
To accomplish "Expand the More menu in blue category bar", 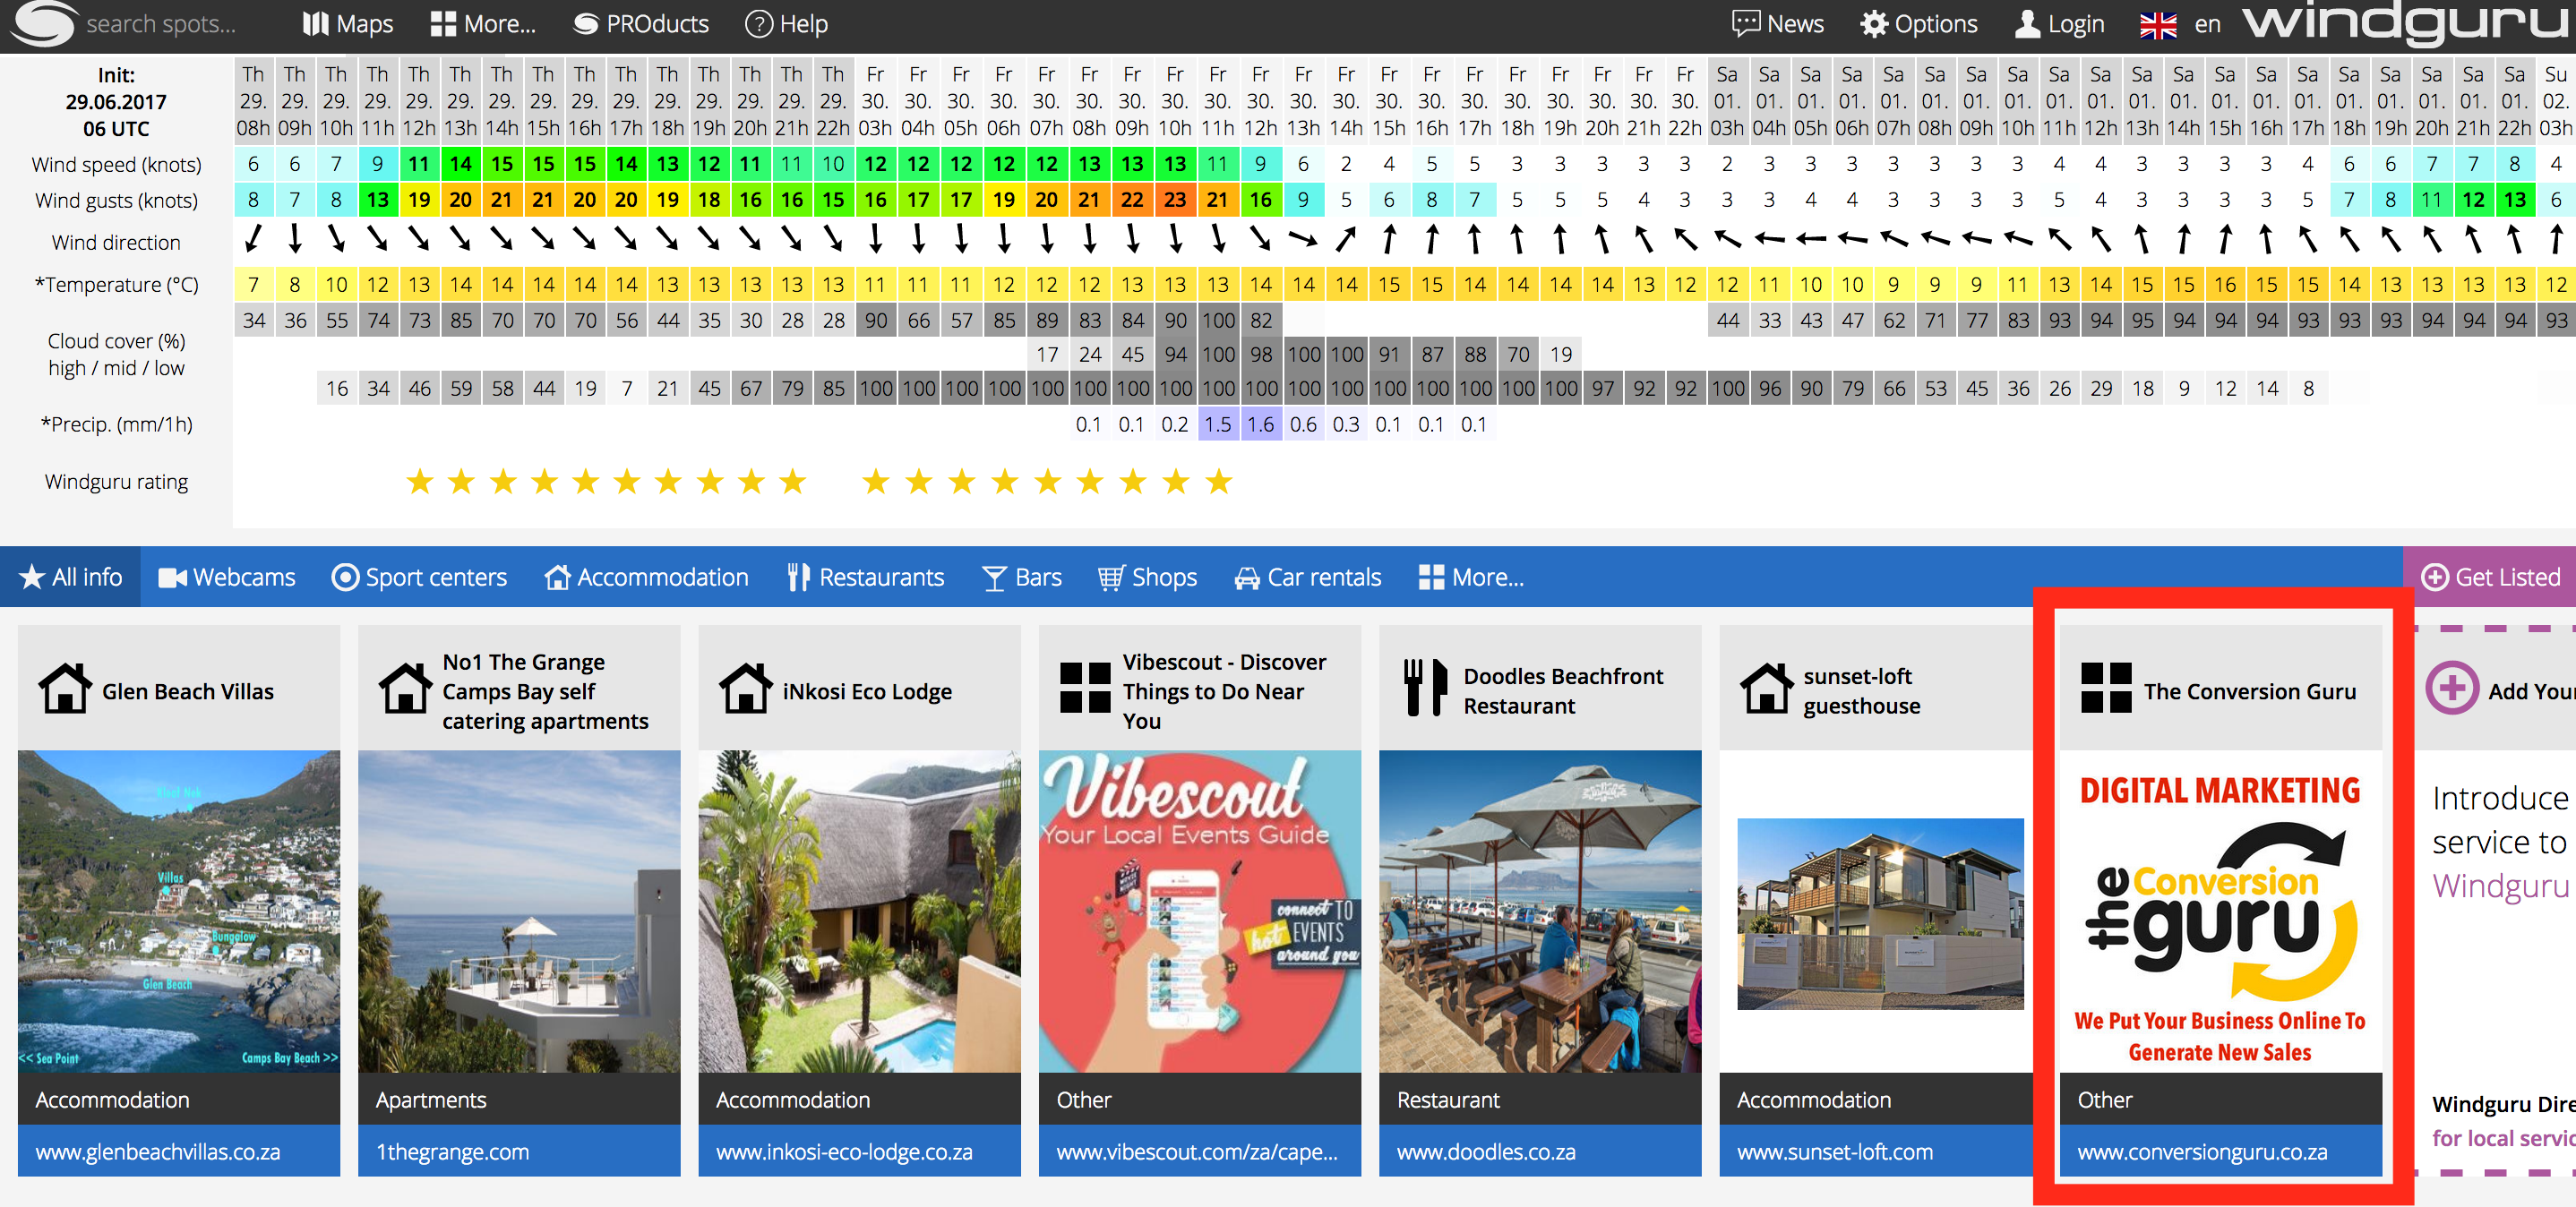I will tap(1471, 577).
